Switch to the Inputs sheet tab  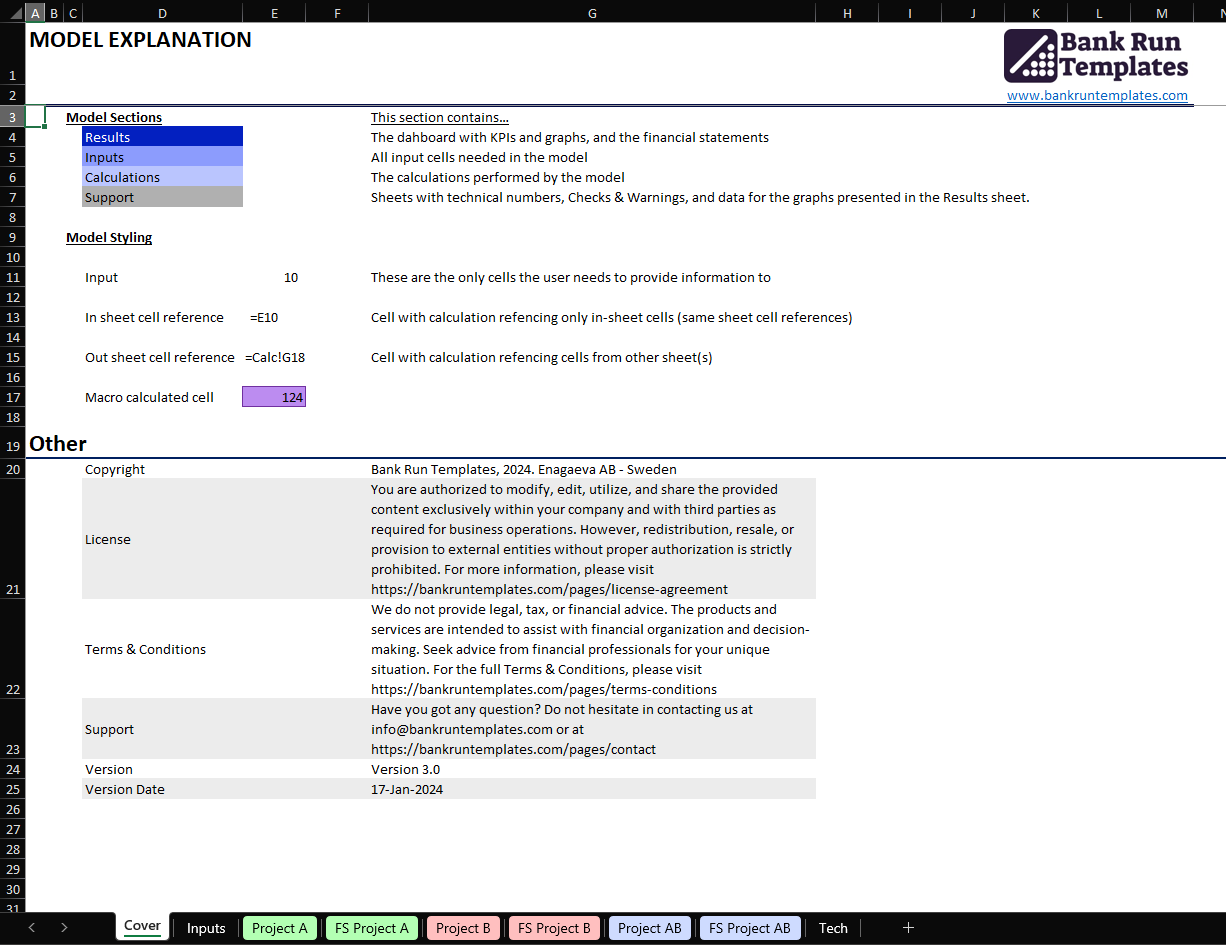click(206, 928)
